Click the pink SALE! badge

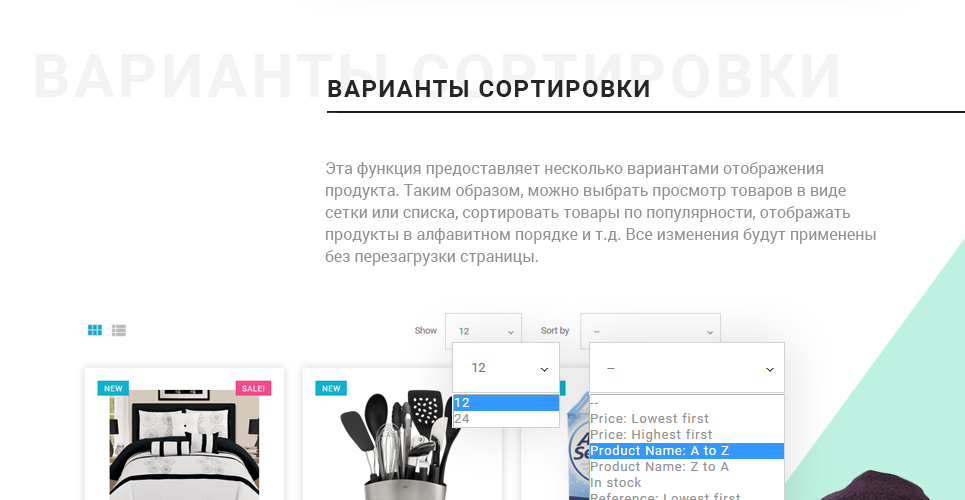[x=253, y=389]
